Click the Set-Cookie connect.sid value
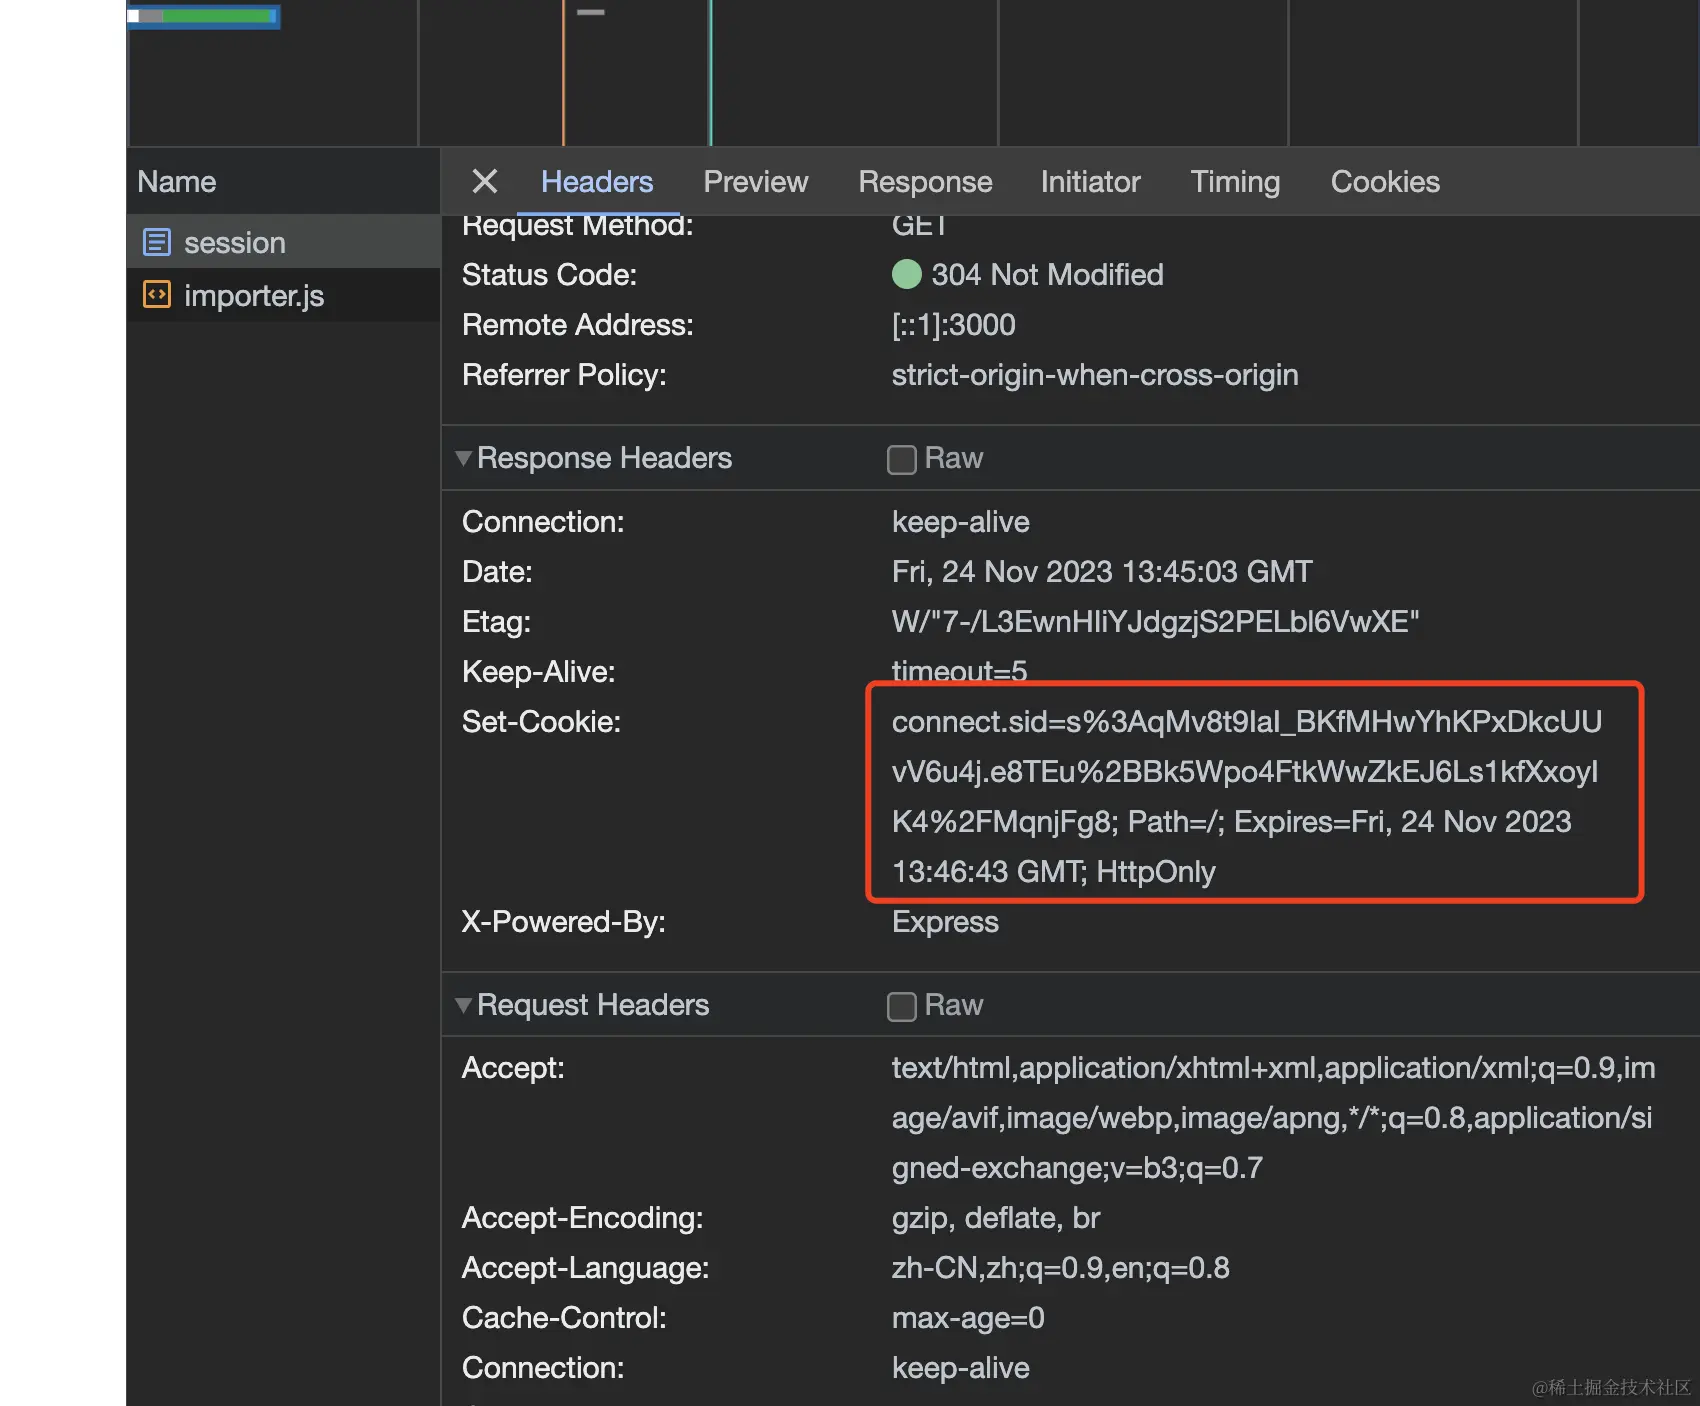Screen dimensions: 1700x1406 coord(1247,796)
